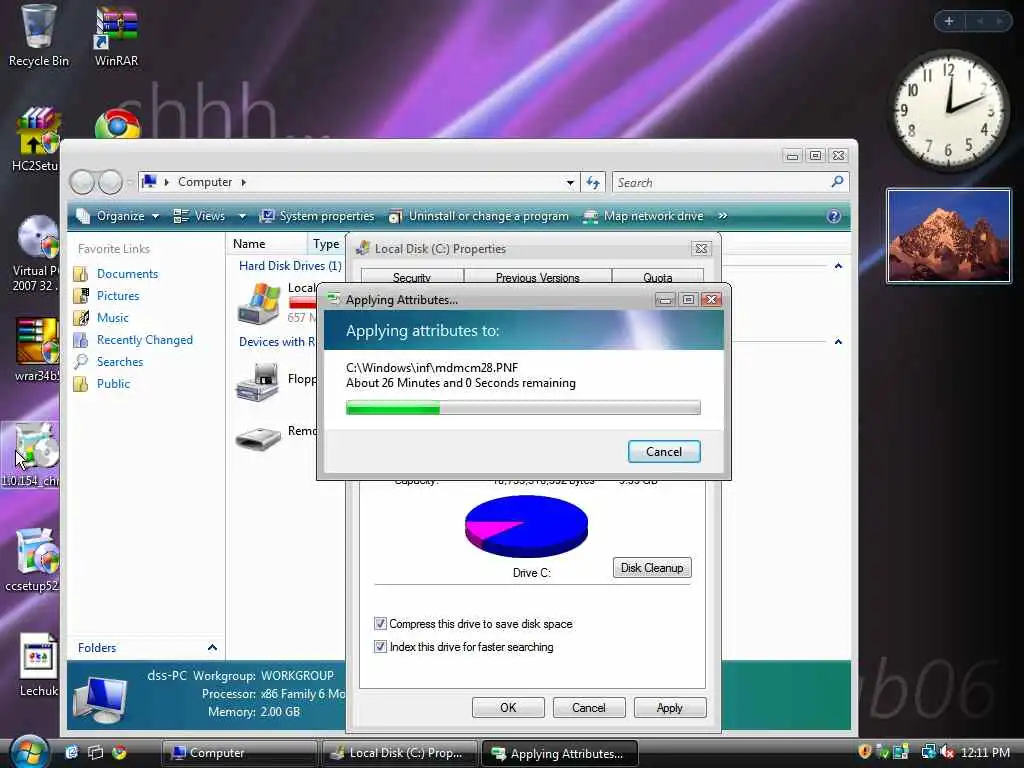The height and width of the screenshot is (768, 1024).
Task: Open the Public favorite link
Action: pos(114,384)
